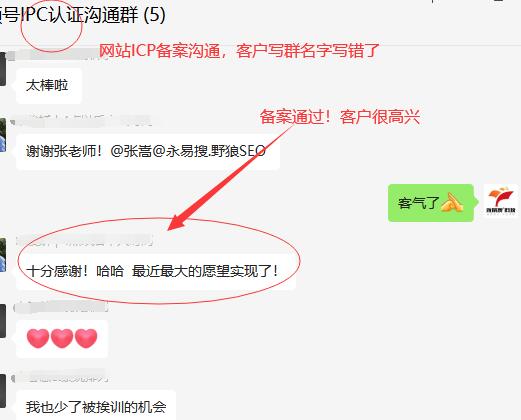Click blurred sender name above 太棒啦
Image resolution: width=521 pixels, height=420 pixels.
[57, 54]
